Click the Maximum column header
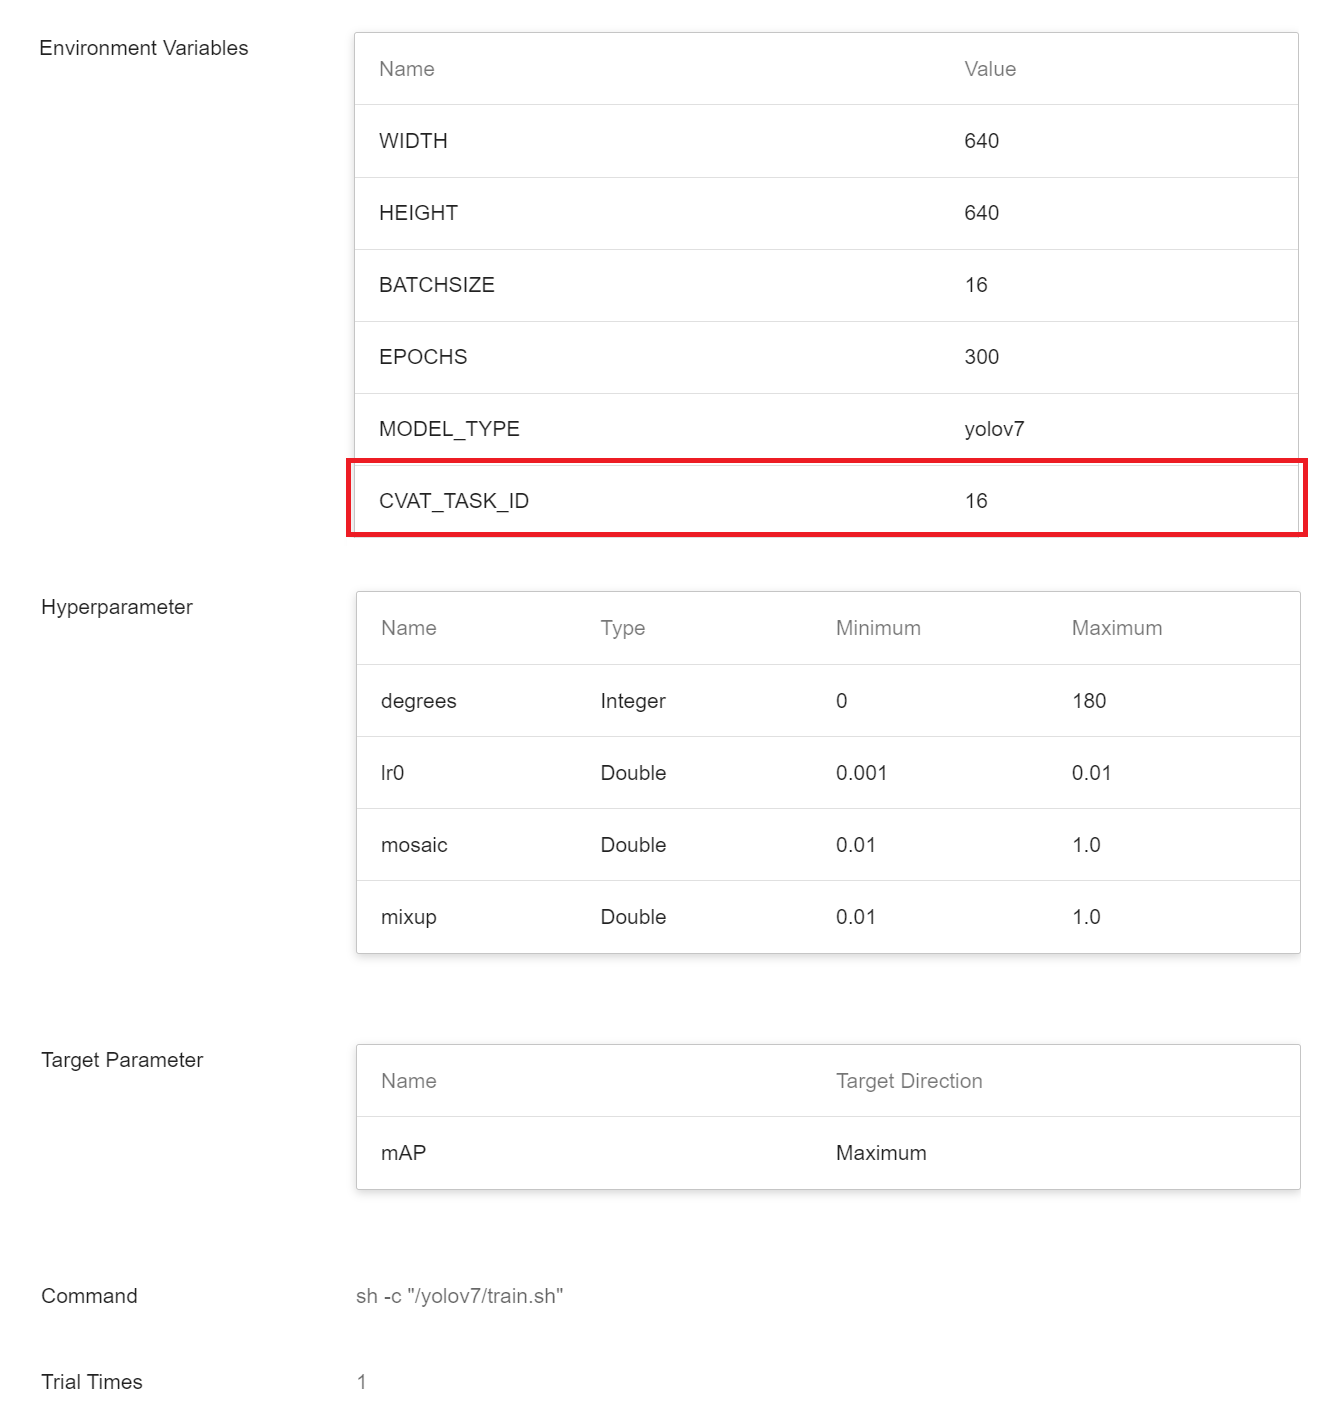Image resolution: width=1326 pixels, height=1421 pixels. point(1117,628)
